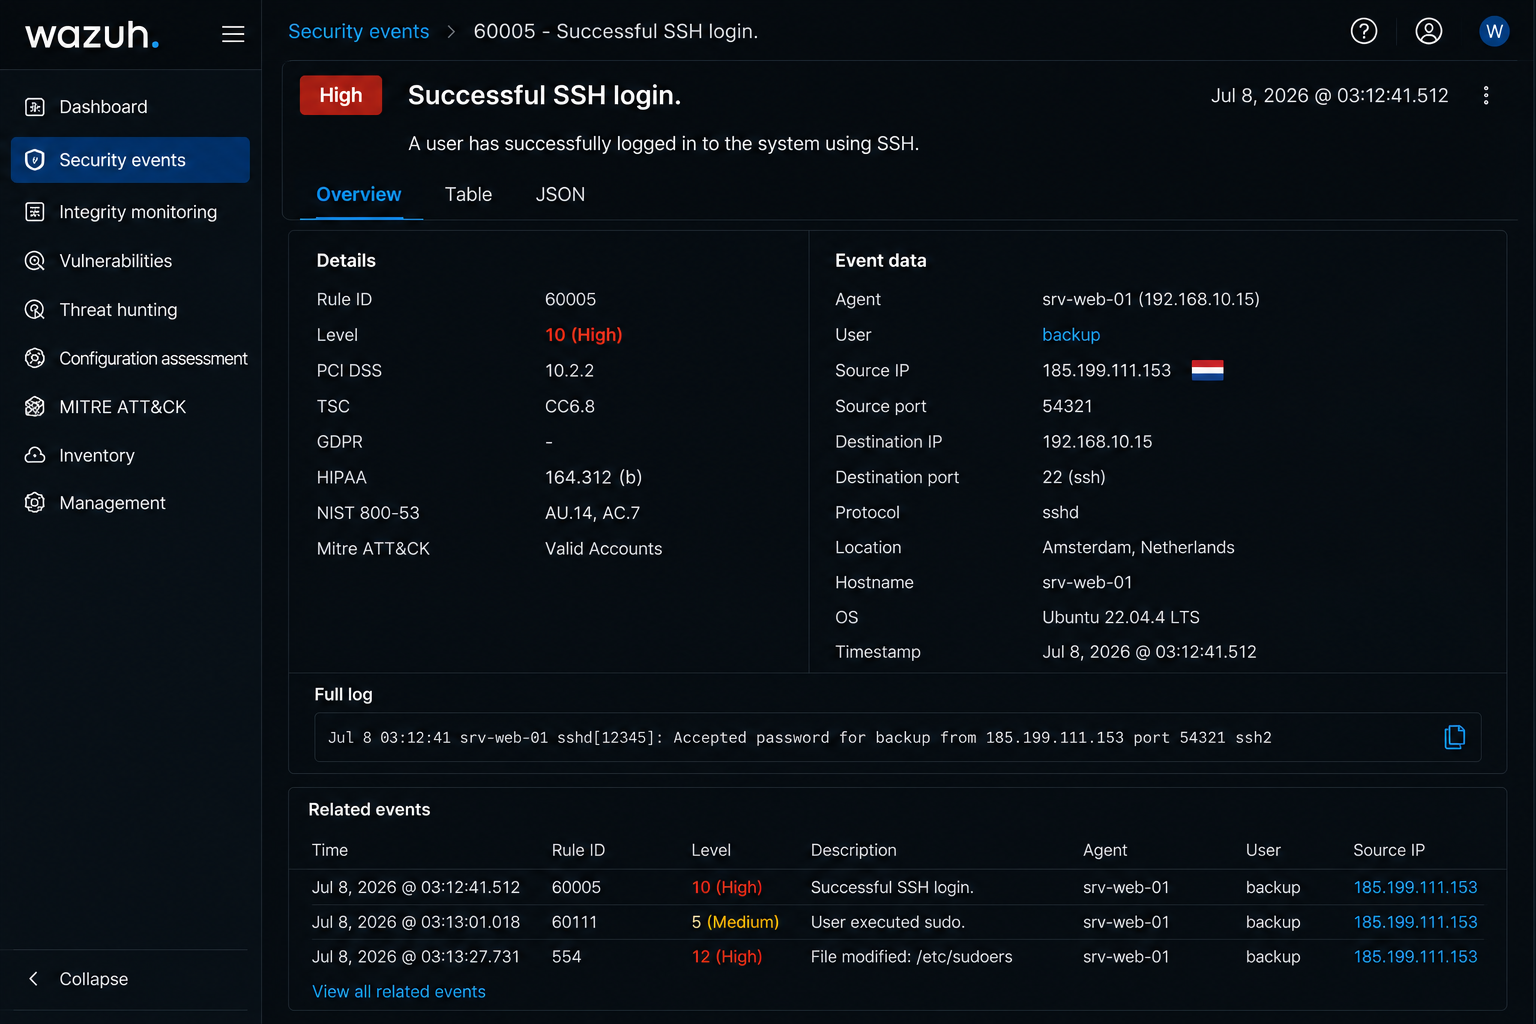Open the three-dot event options menu
This screenshot has height=1024, width=1536.
[x=1486, y=95]
